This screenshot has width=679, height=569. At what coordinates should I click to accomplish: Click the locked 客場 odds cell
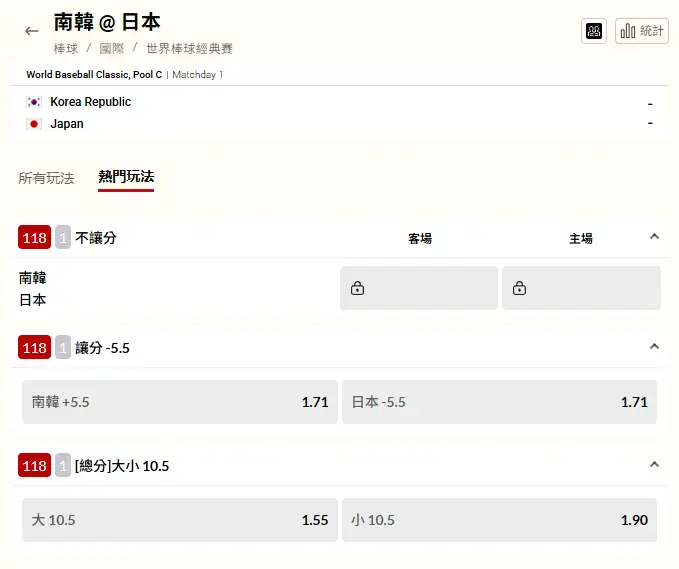419,288
